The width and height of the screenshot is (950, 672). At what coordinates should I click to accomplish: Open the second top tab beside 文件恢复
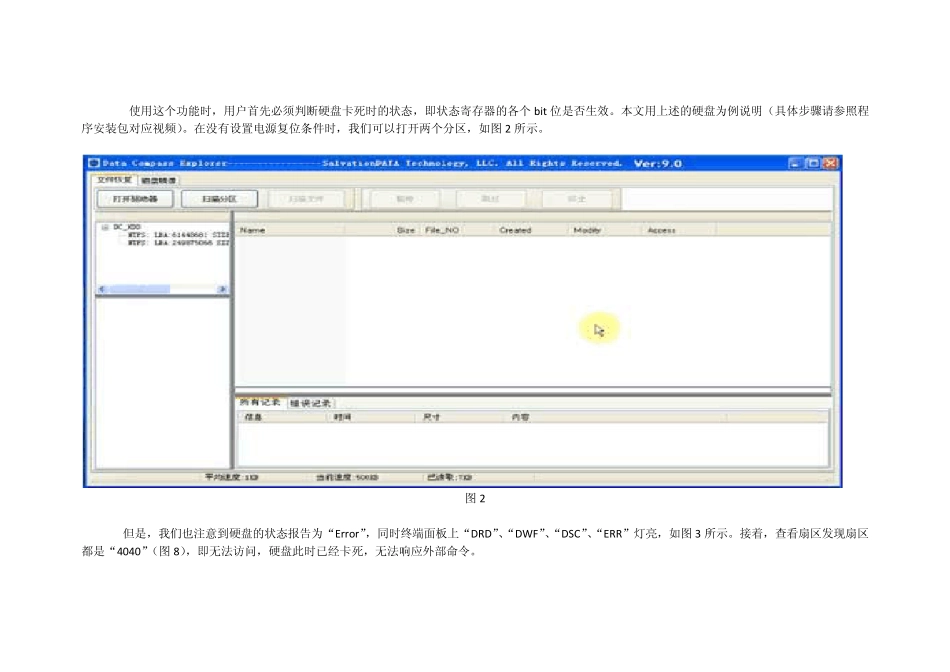(x=159, y=181)
